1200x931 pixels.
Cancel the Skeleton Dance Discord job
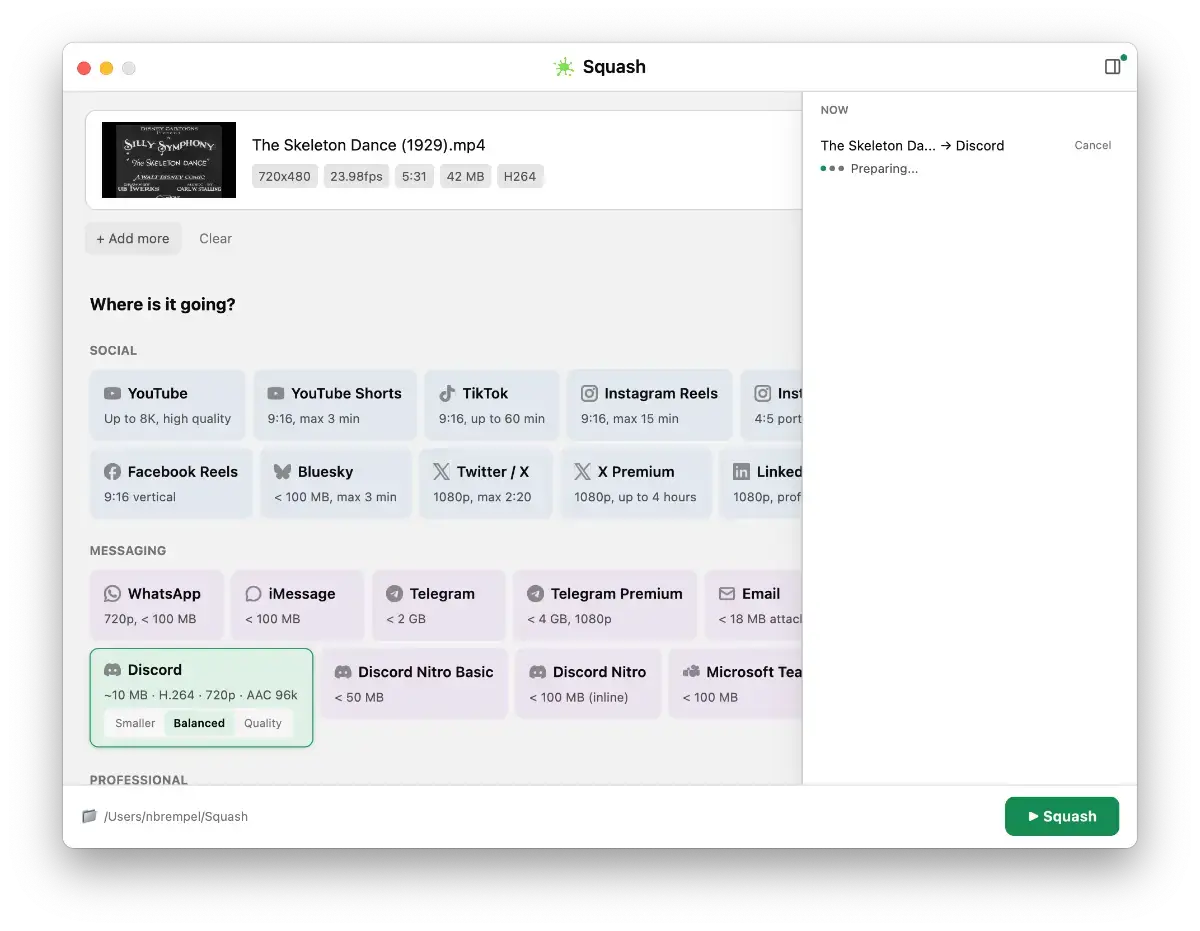click(1092, 145)
